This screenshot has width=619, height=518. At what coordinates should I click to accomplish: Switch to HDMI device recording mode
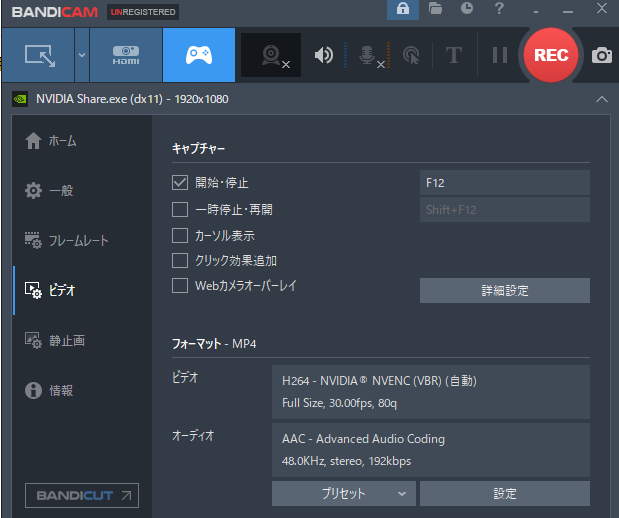pos(126,55)
